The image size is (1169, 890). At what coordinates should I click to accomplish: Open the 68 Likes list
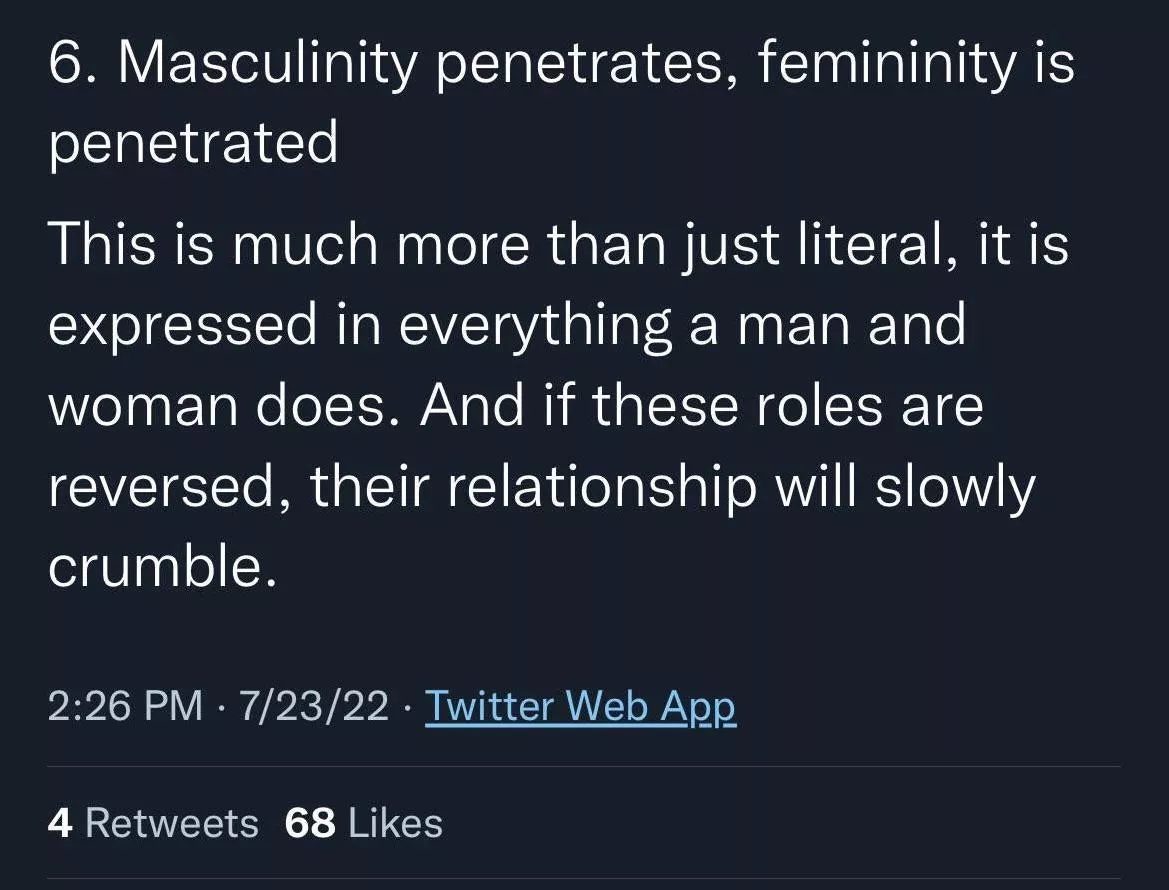[363, 823]
